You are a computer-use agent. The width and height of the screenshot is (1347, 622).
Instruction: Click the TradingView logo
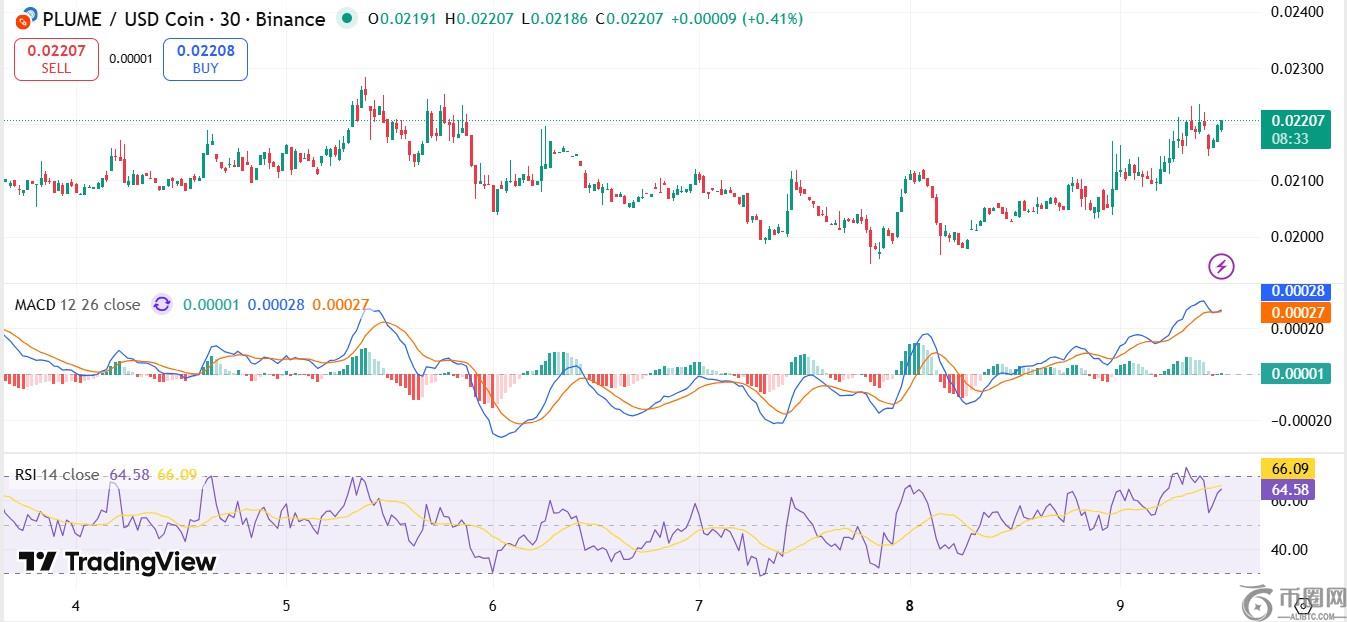(x=117, y=562)
